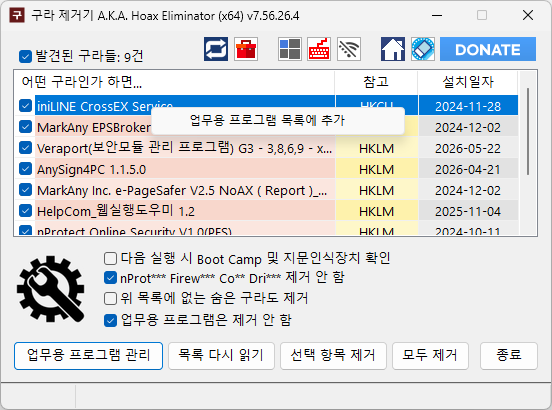The width and height of the screenshot is (552, 410).
Task: Sort by 어떤 구라인가 하면... column header
Action: [174, 82]
